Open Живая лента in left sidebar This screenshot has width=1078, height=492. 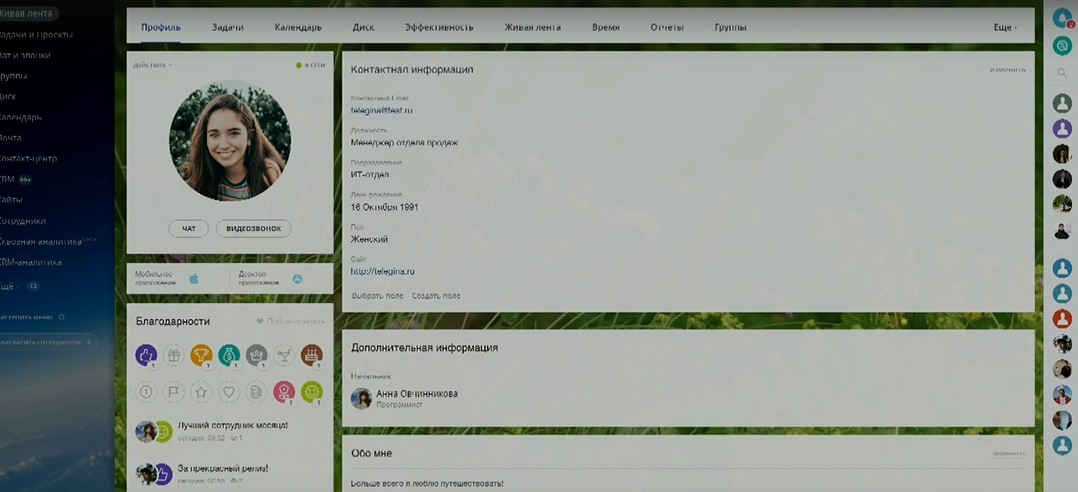coord(25,14)
